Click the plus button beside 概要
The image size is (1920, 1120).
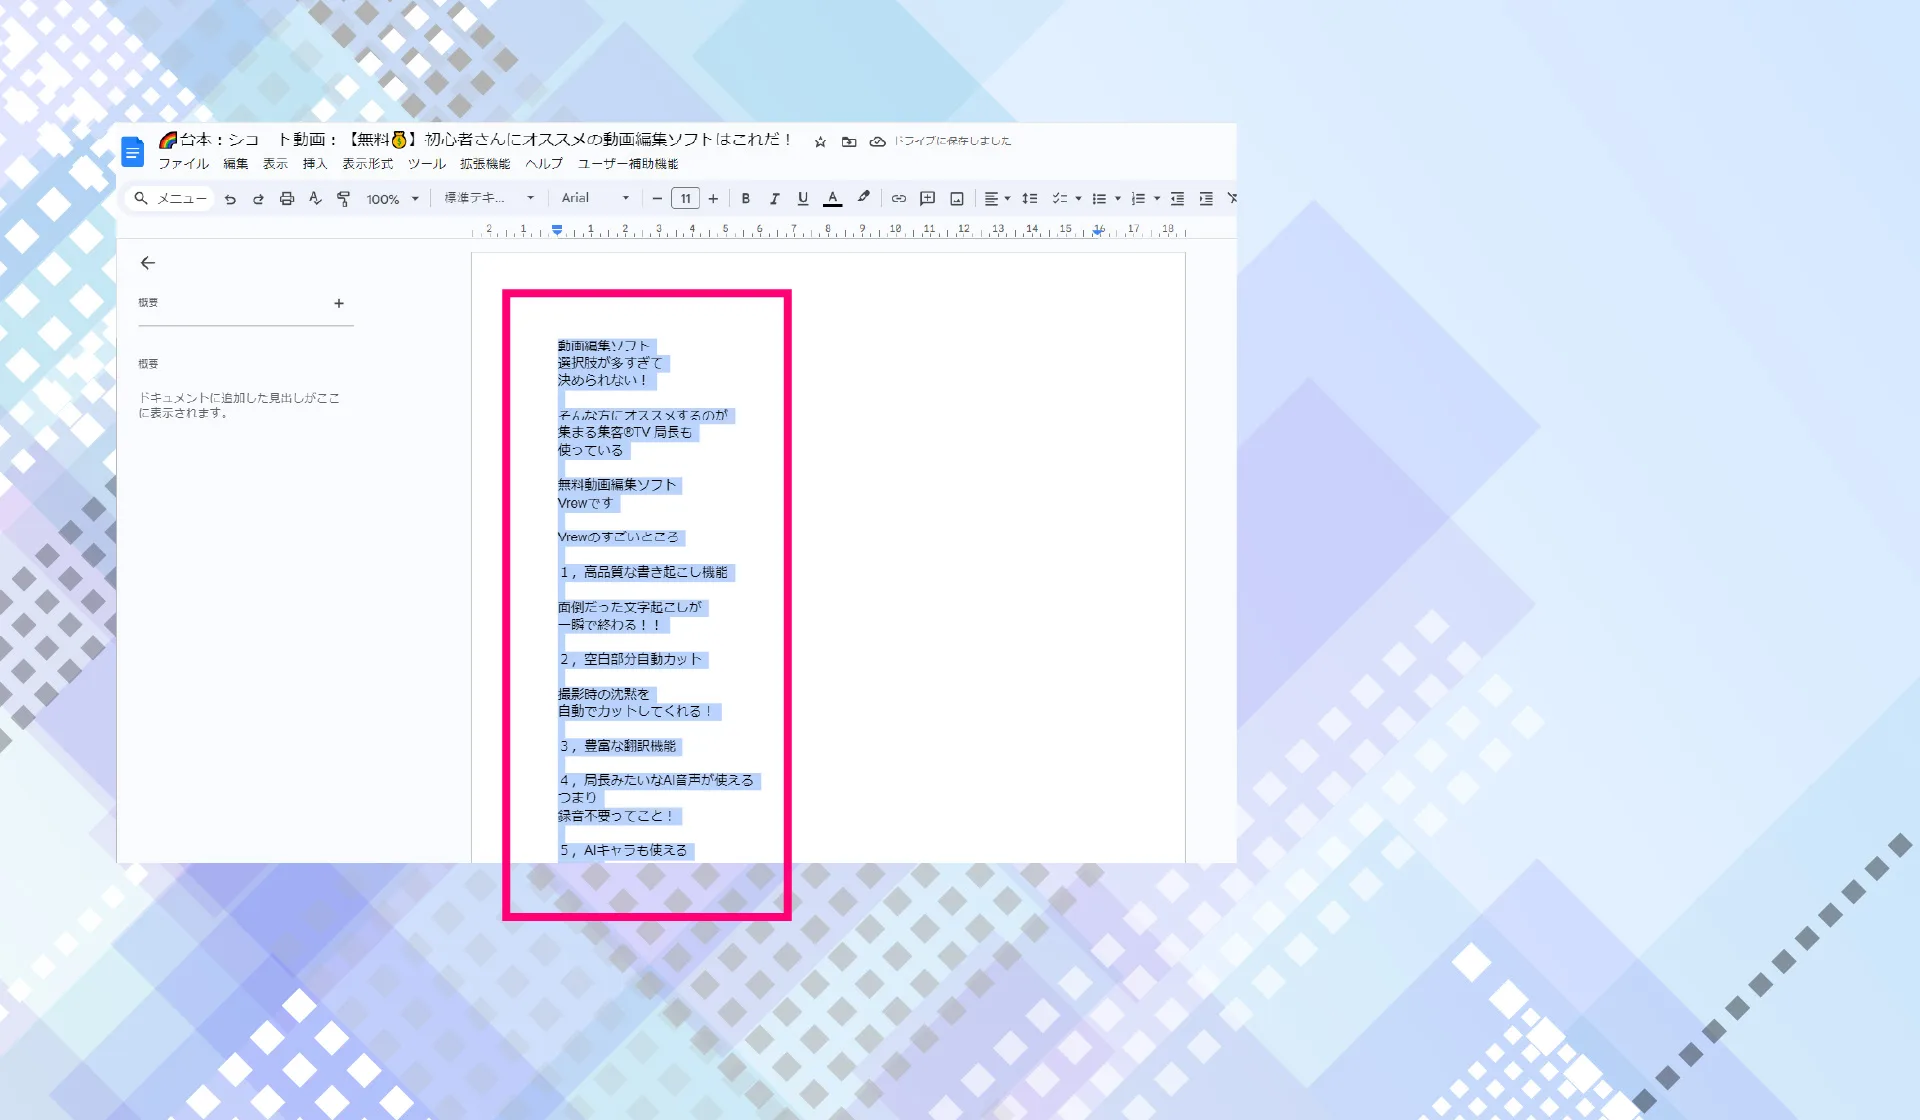point(339,303)
